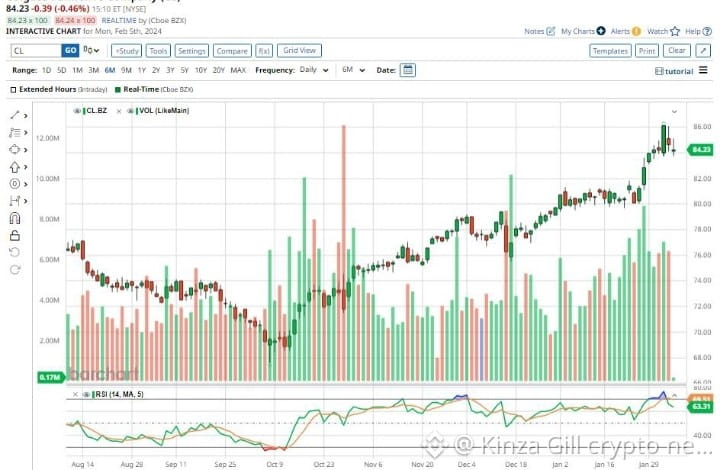Expand the target annotation submenu arrow
The height and width of the screenshot is (470, 720).
pyautogui.click(x=26, y=184)
